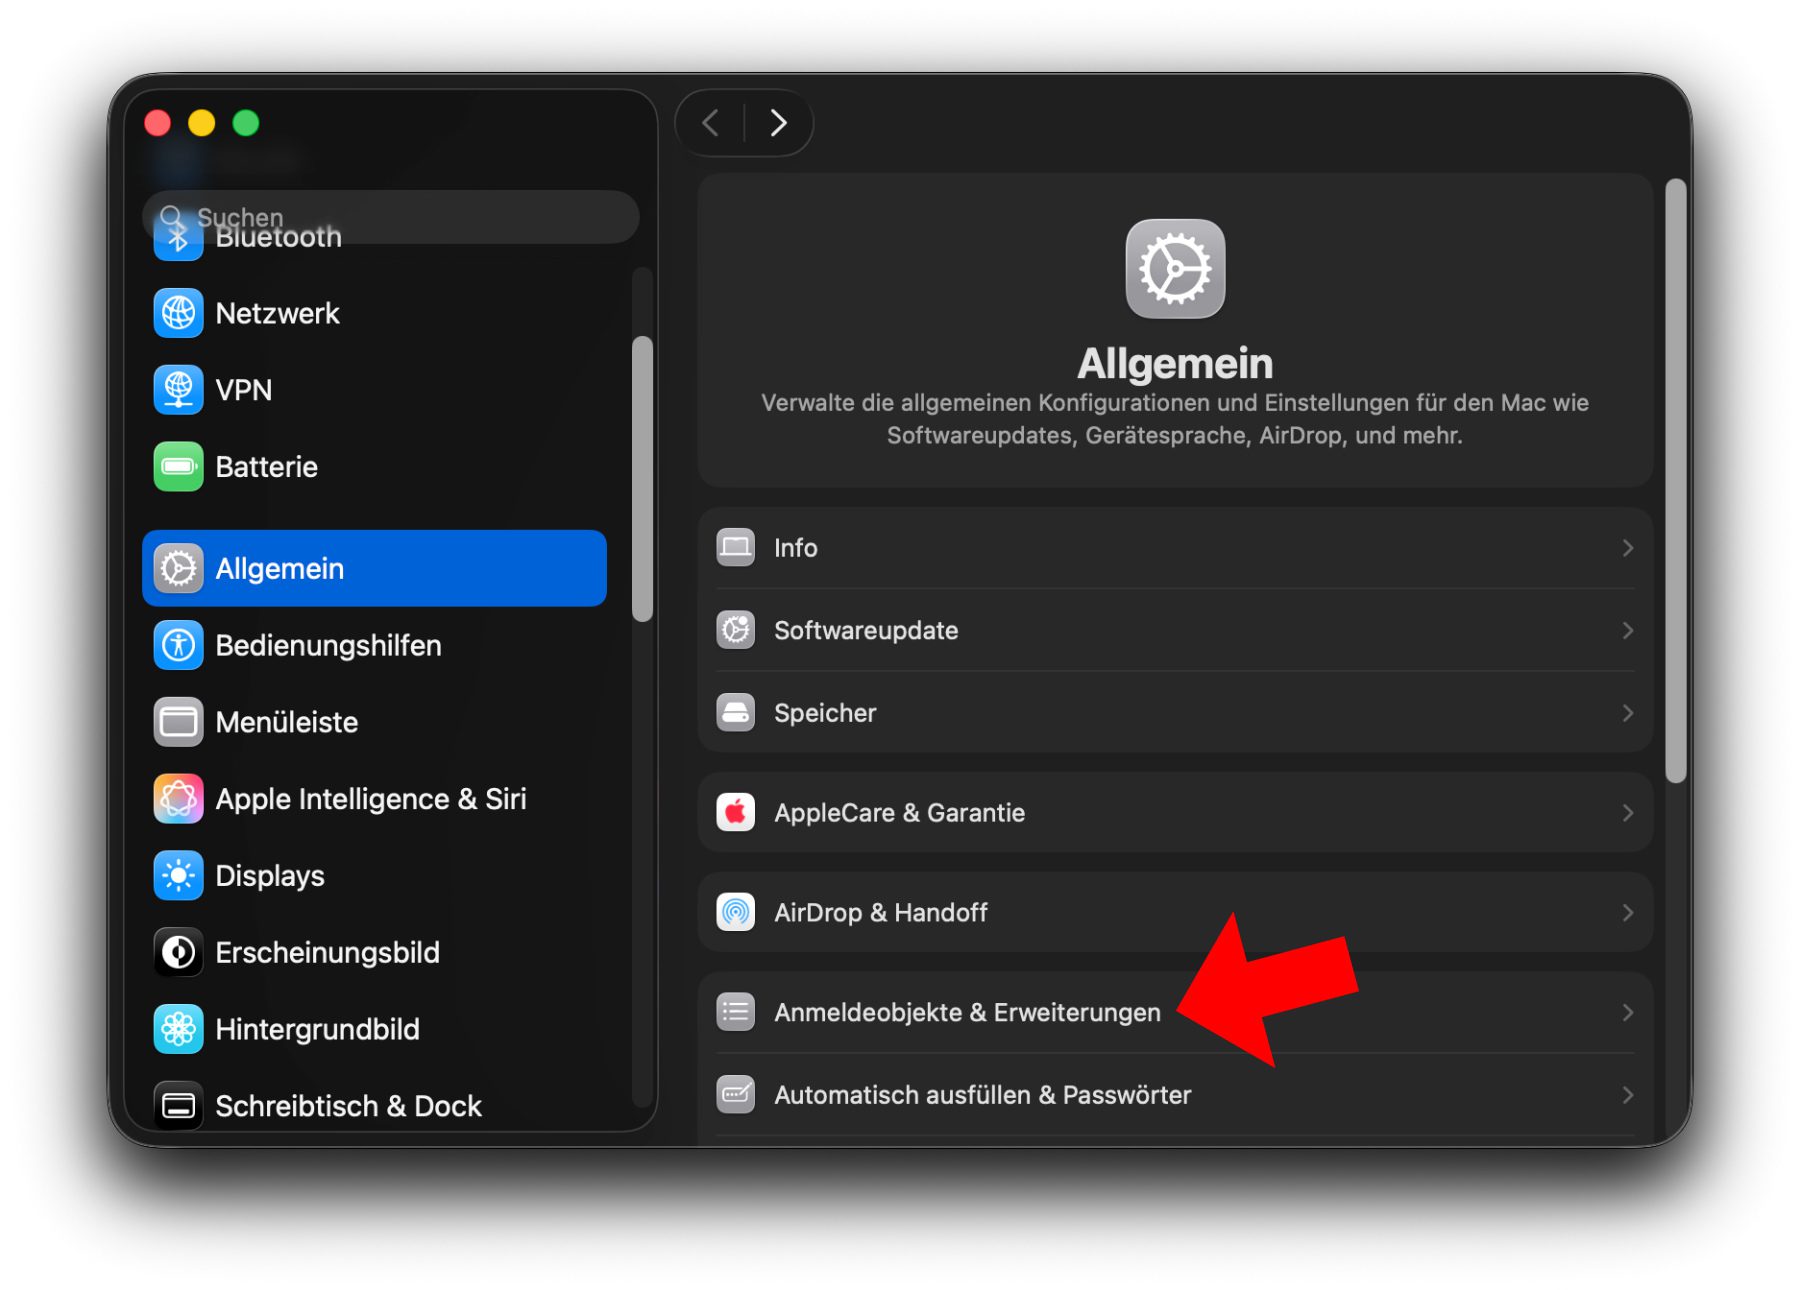This screenshot has height=1290, width=1800.
Task: Go forward with the right arrow button
Action: tap(778, 123)
